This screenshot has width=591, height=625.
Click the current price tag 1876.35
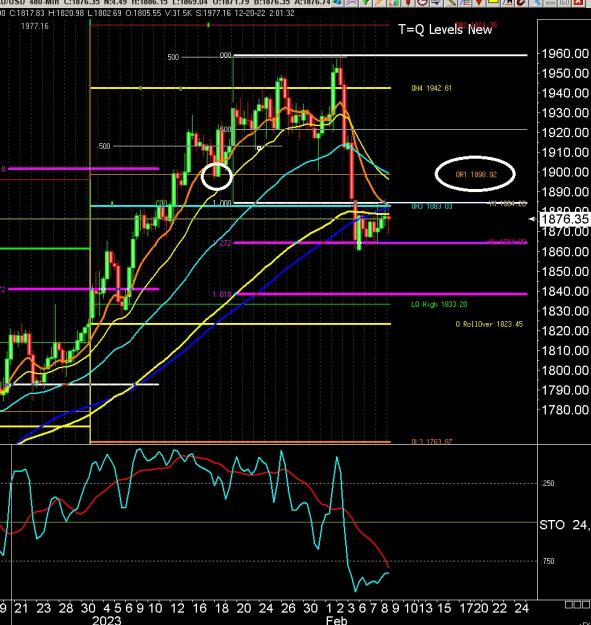[564, 219]
